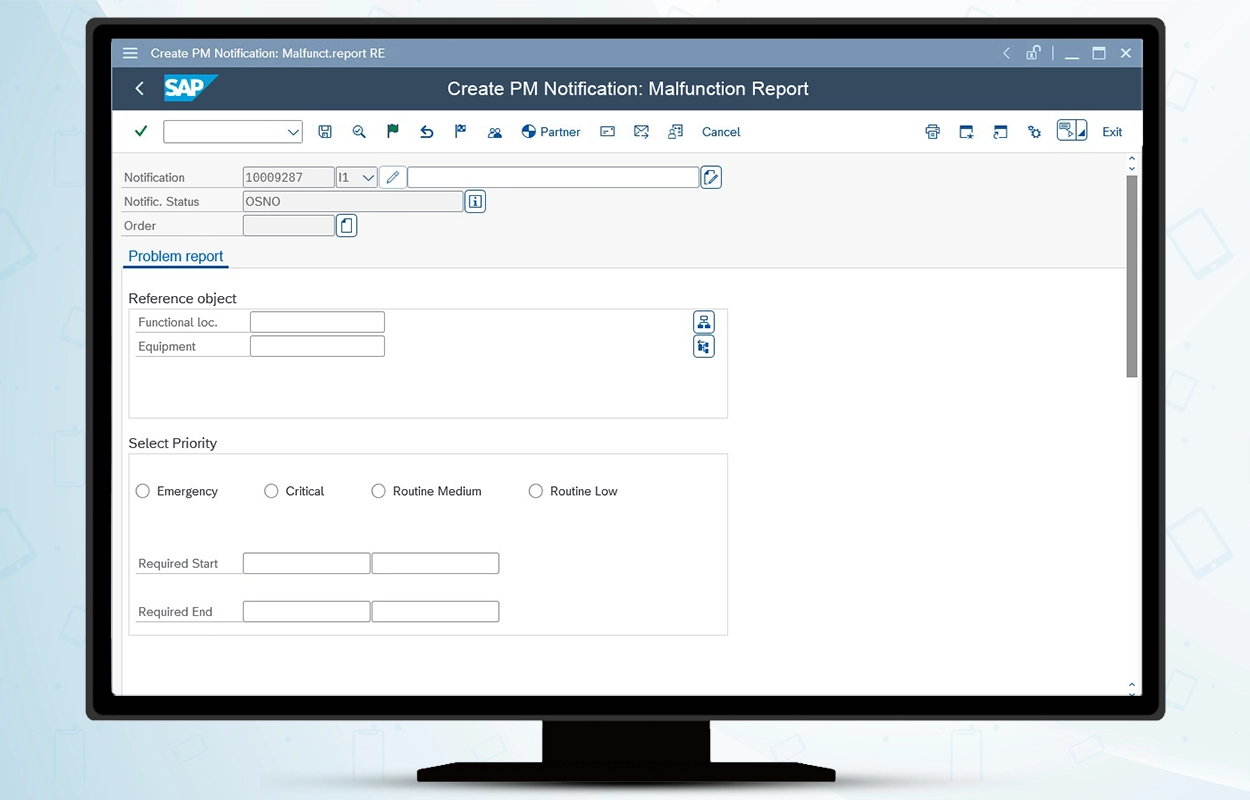
Task: Click the status info icon beside OSNO
Action: click(x=475, y=201)
